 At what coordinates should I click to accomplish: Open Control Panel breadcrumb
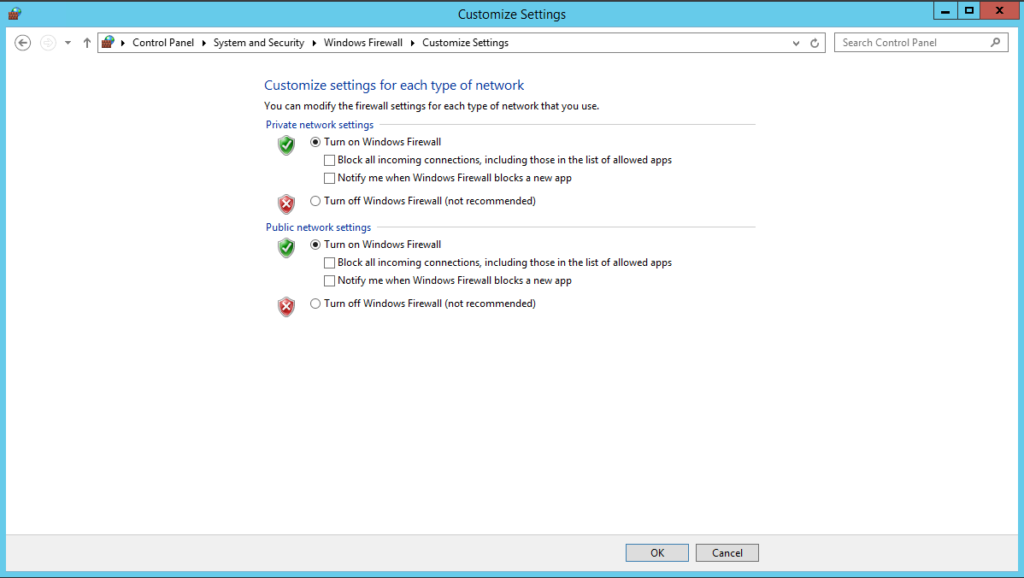click(x=163, y=42)
